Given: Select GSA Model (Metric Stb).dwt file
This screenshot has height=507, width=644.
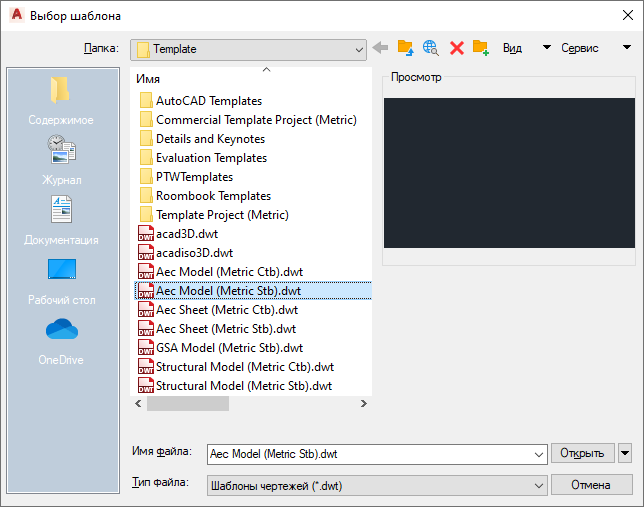Looking at the screenshot, I should 221,348.
